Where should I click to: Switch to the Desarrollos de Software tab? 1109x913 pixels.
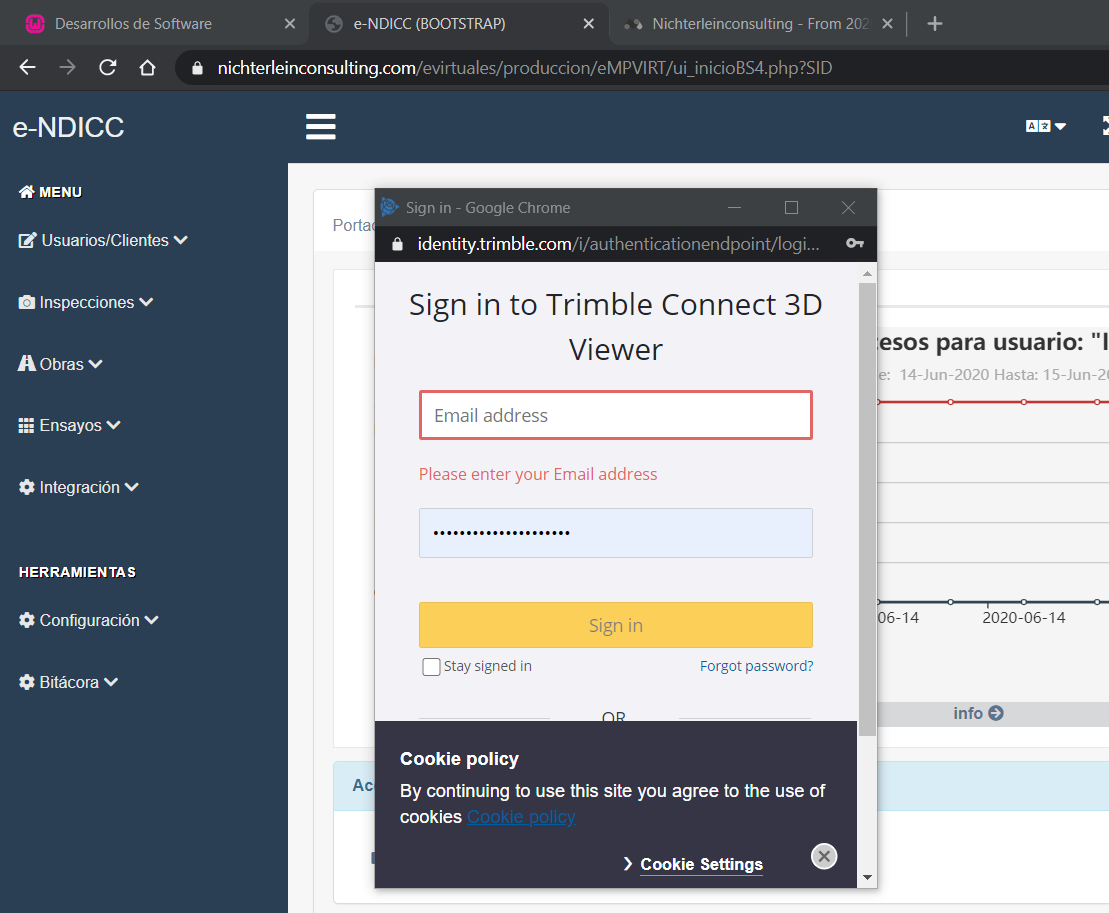(x=133, y=24)
